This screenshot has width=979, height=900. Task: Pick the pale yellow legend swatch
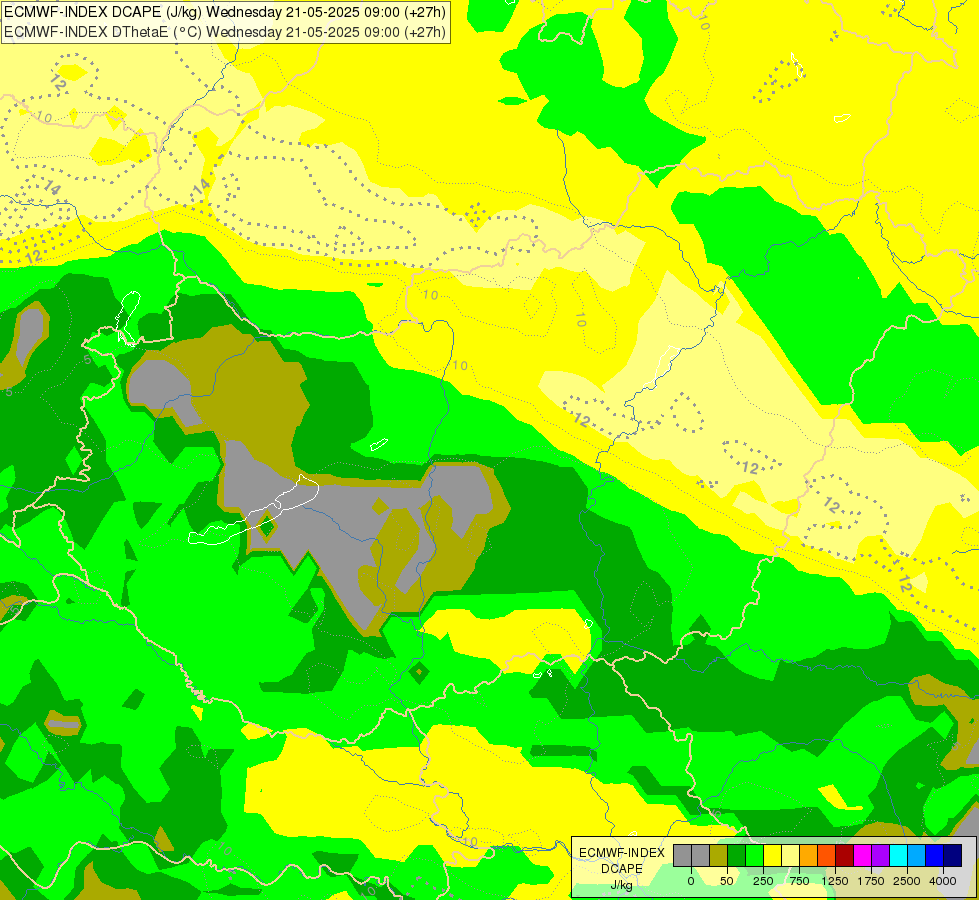(x=790, y=855)
